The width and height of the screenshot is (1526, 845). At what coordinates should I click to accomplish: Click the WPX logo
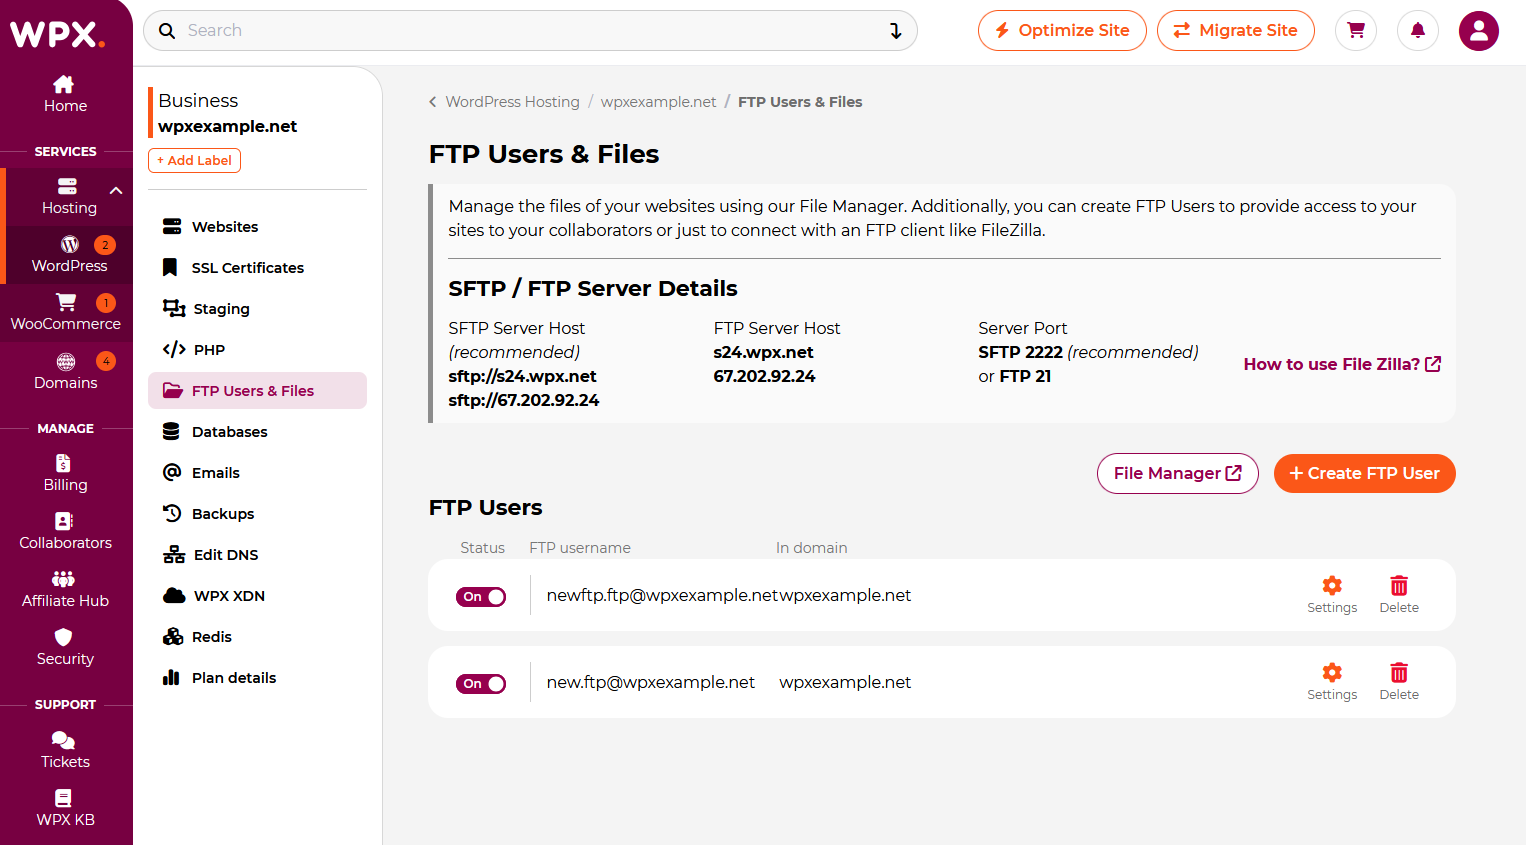(x=57, y=33)
